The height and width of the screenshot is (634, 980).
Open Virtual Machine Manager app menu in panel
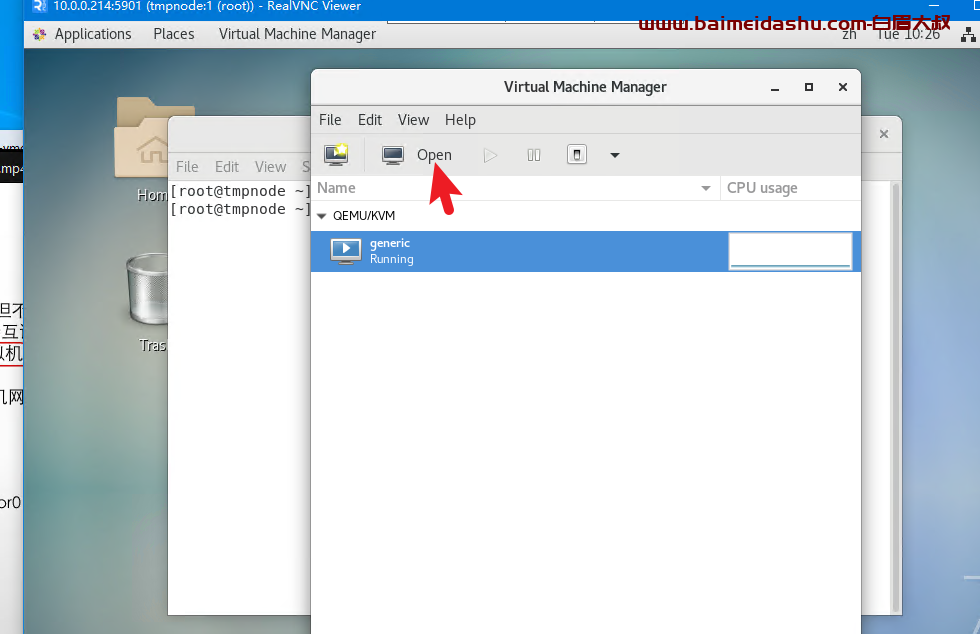pyautogui.click(x=298, y=34)
